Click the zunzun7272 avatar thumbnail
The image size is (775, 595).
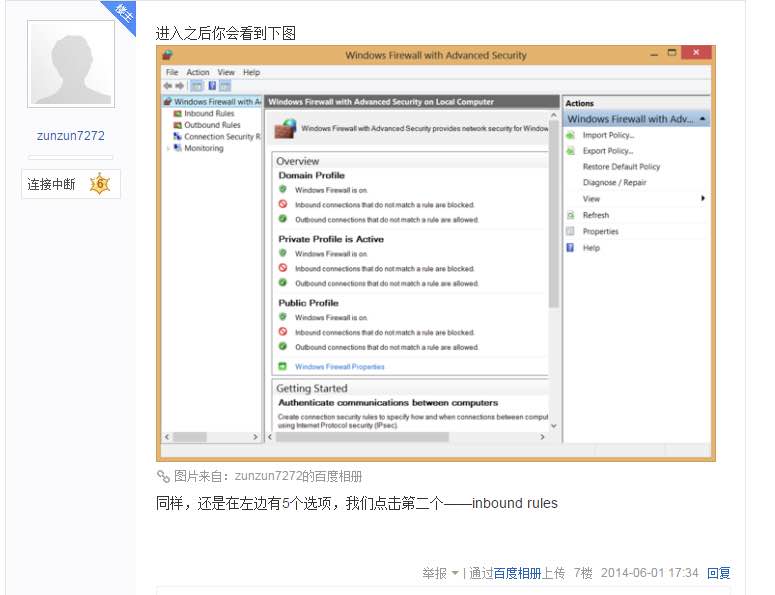71,64
